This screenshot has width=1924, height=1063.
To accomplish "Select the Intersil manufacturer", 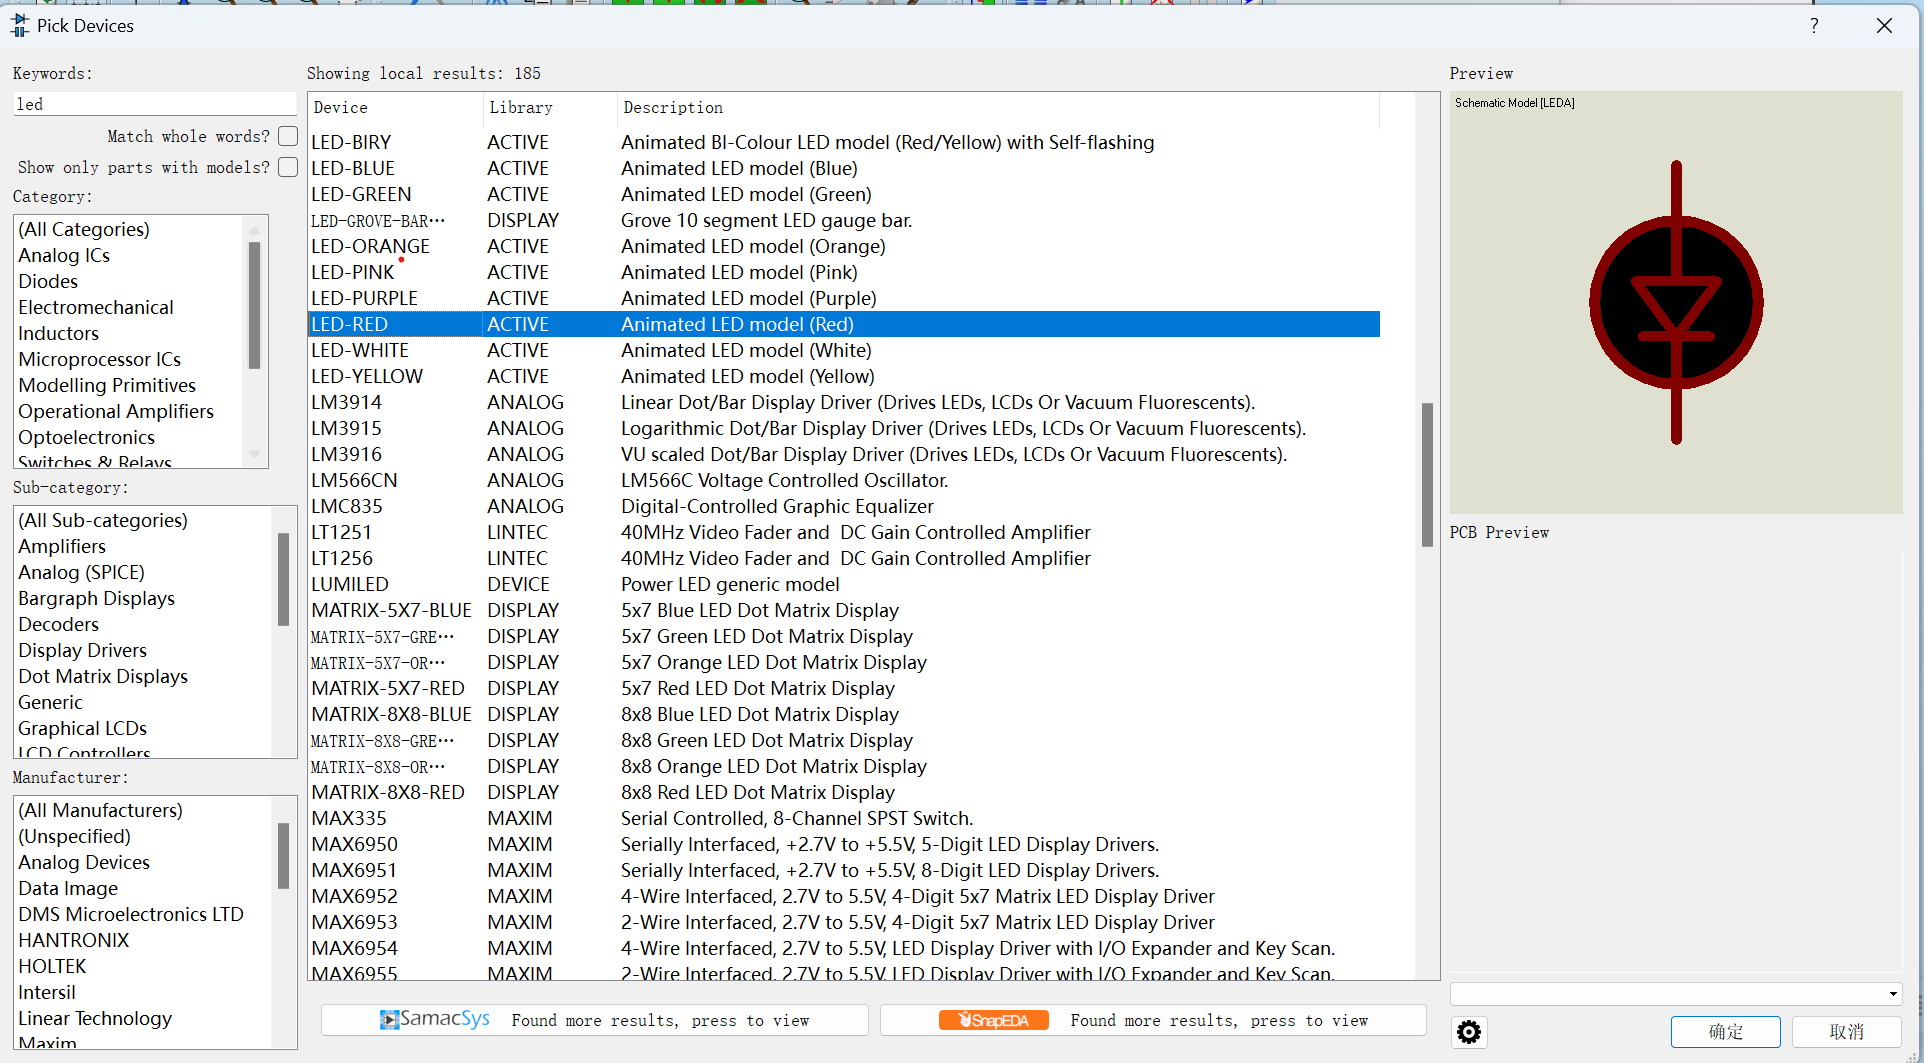I will [47, 992].
